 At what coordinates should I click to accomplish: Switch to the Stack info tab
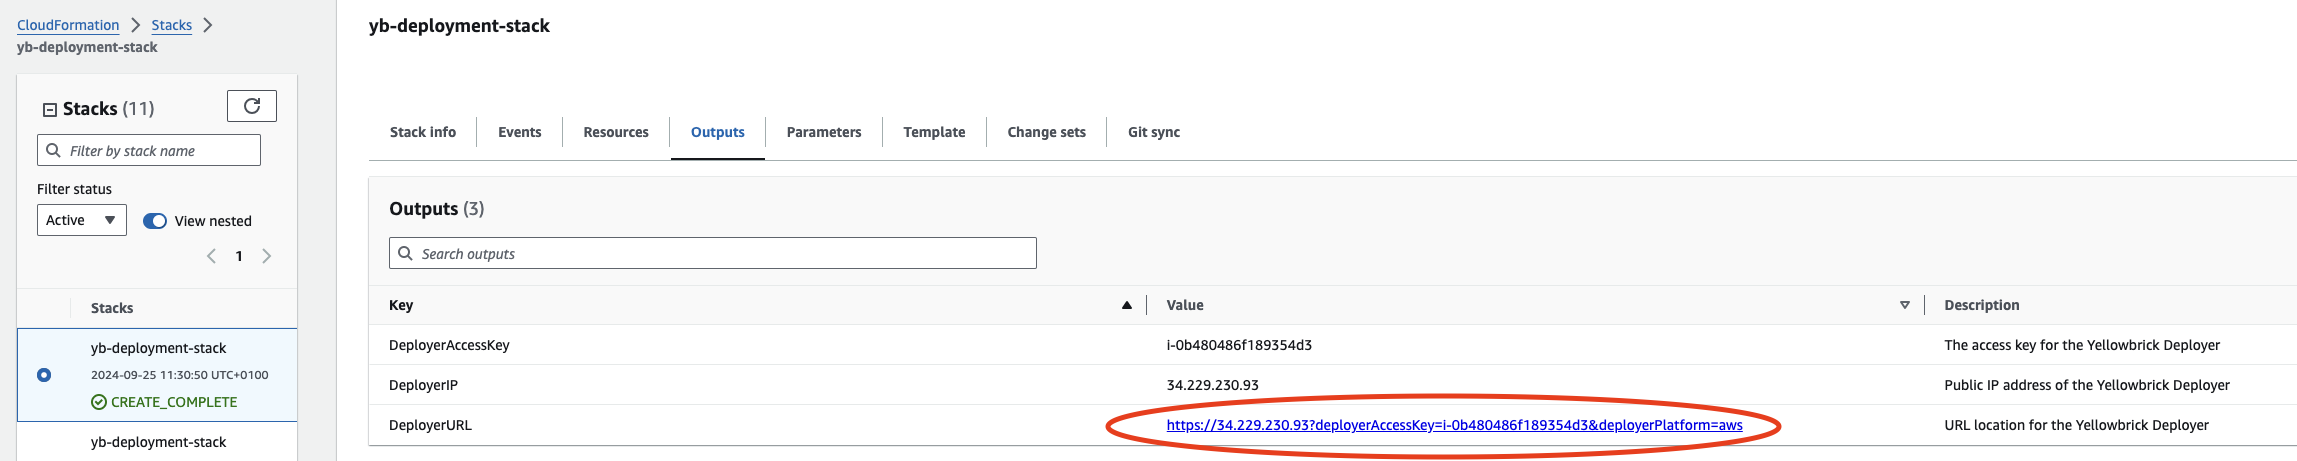click(x=422, y=132)
